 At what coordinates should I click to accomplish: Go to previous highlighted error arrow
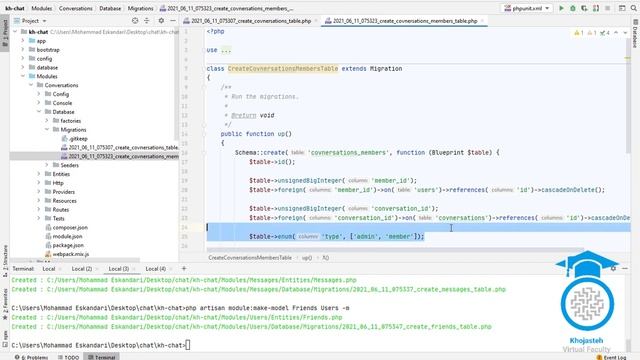pyautogui.click(x=616, y=33)
